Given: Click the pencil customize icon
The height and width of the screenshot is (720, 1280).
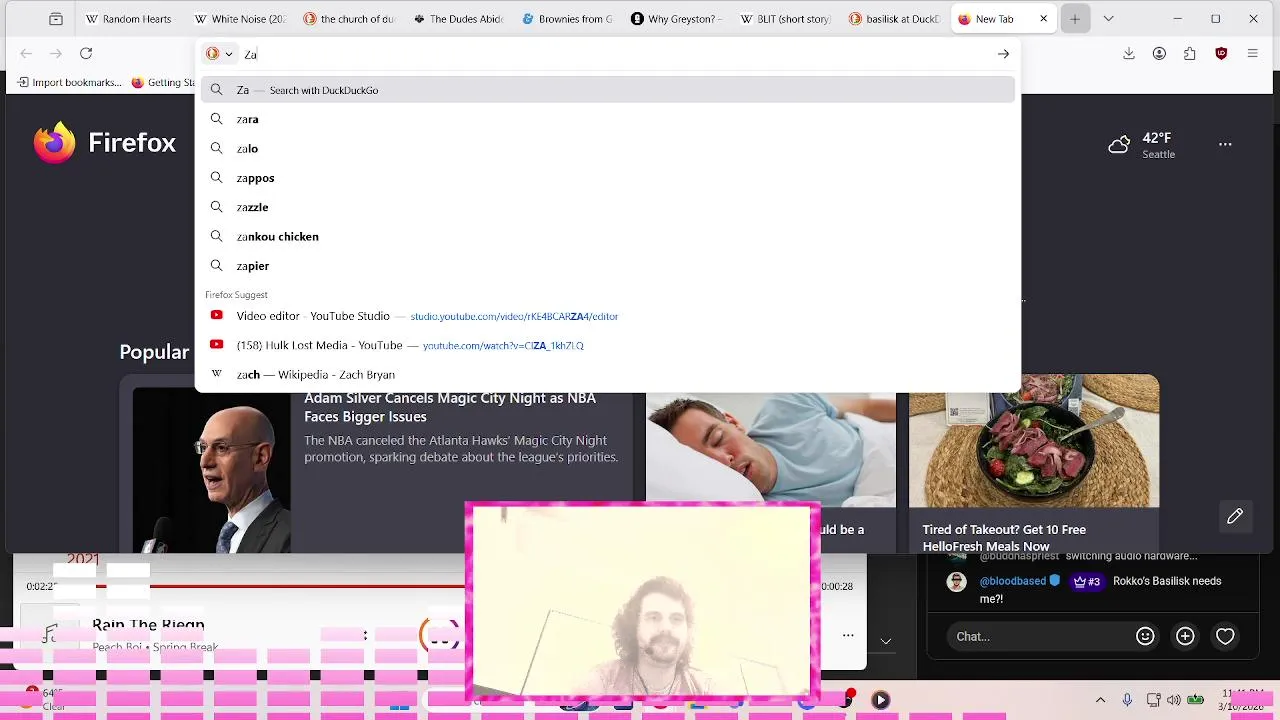Looking at the screenshot, I should coord(1235,516).
